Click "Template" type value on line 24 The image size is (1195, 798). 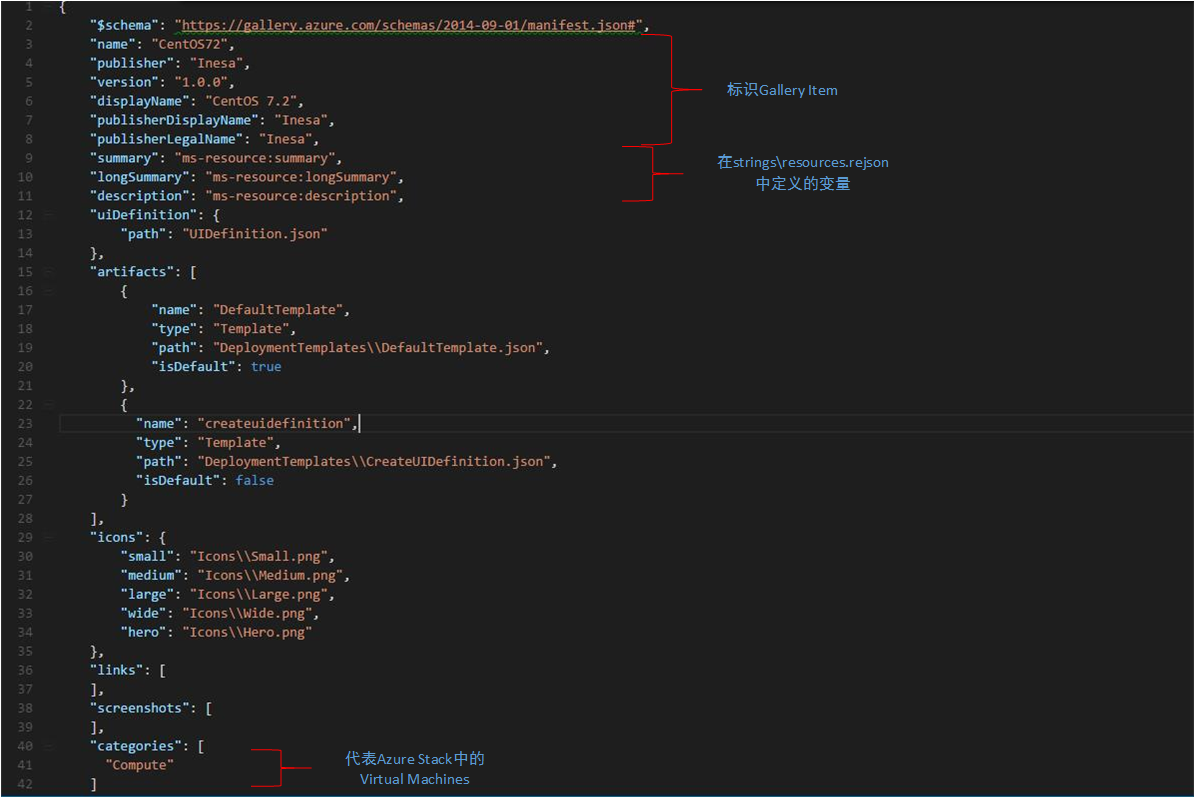(x=235, y=443)
